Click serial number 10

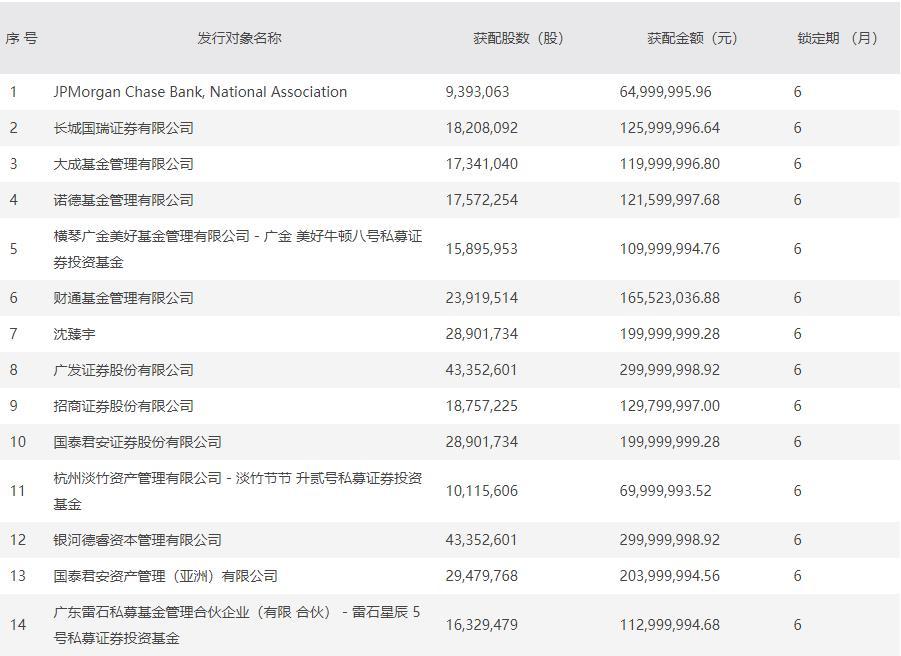[18, 442]
